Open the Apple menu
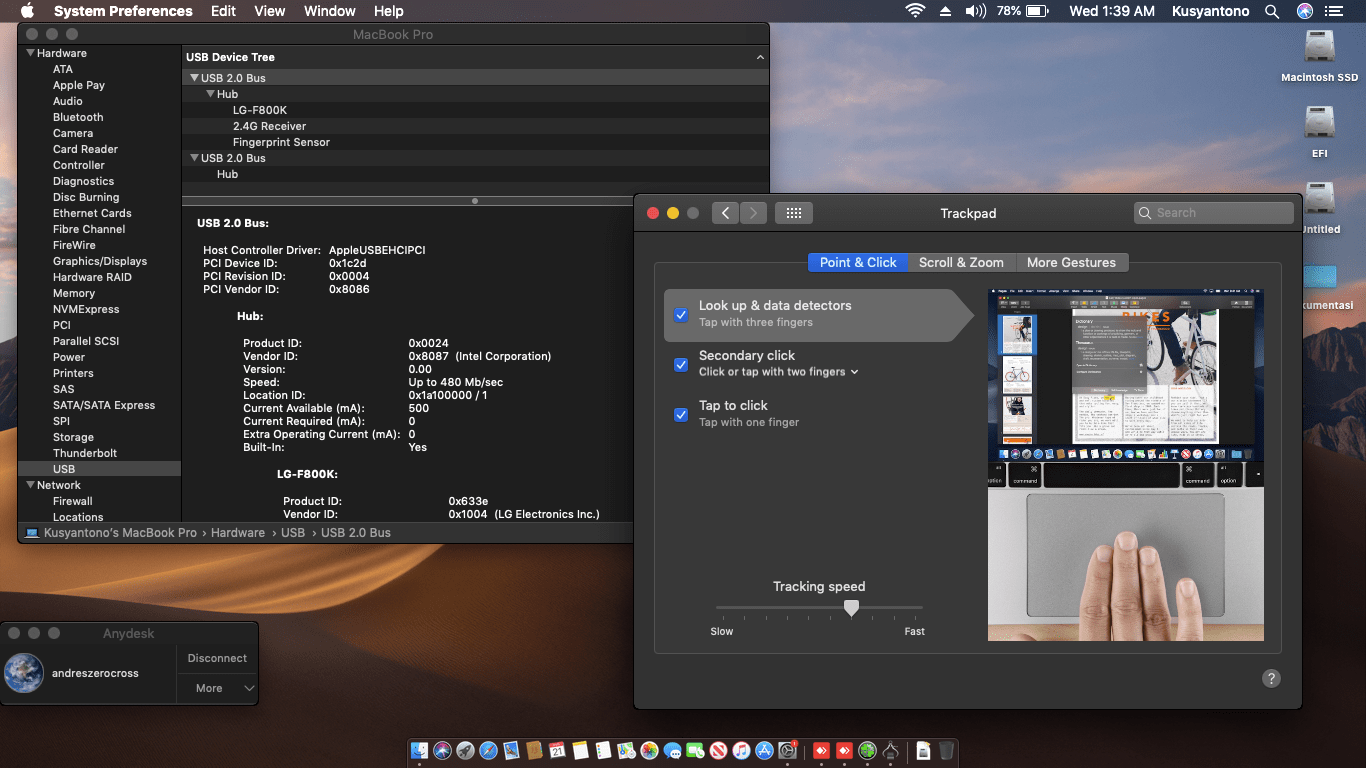The height and width of the screenshot is (768, 1366). pos(27,11)
